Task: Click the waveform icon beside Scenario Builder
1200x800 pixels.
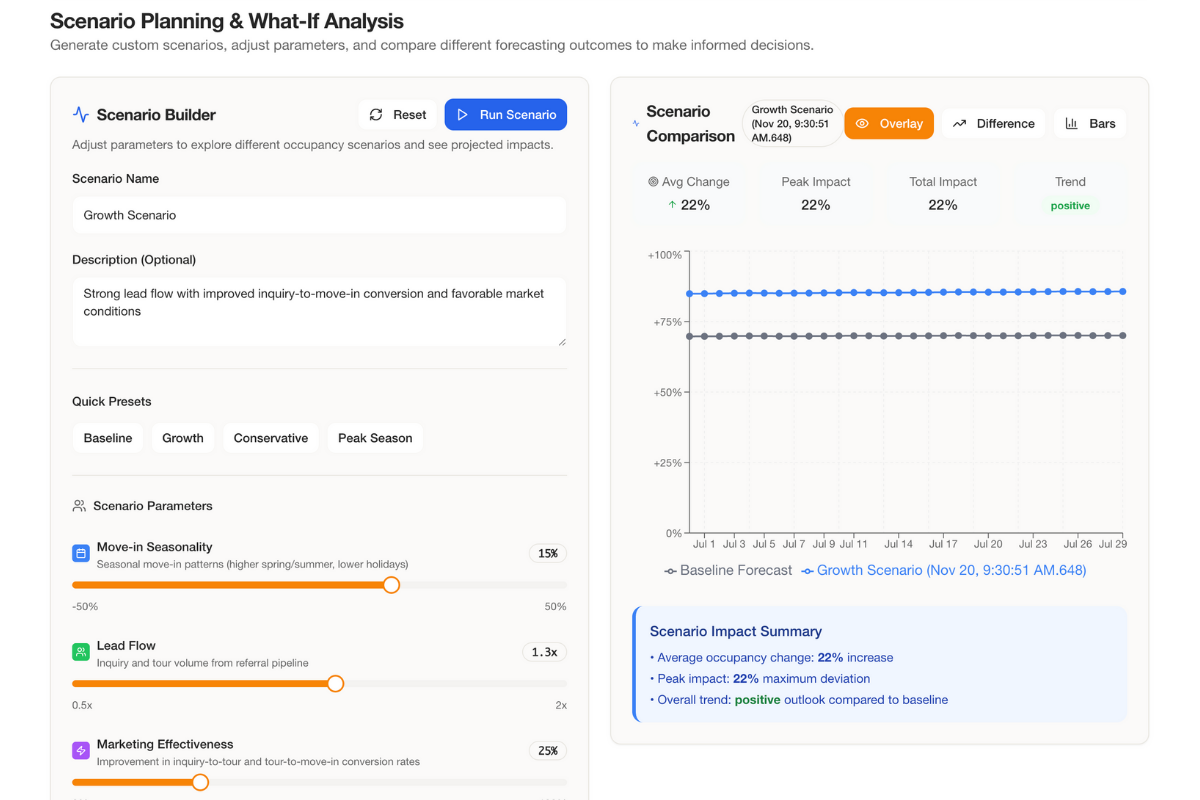Action: (81, 115)
